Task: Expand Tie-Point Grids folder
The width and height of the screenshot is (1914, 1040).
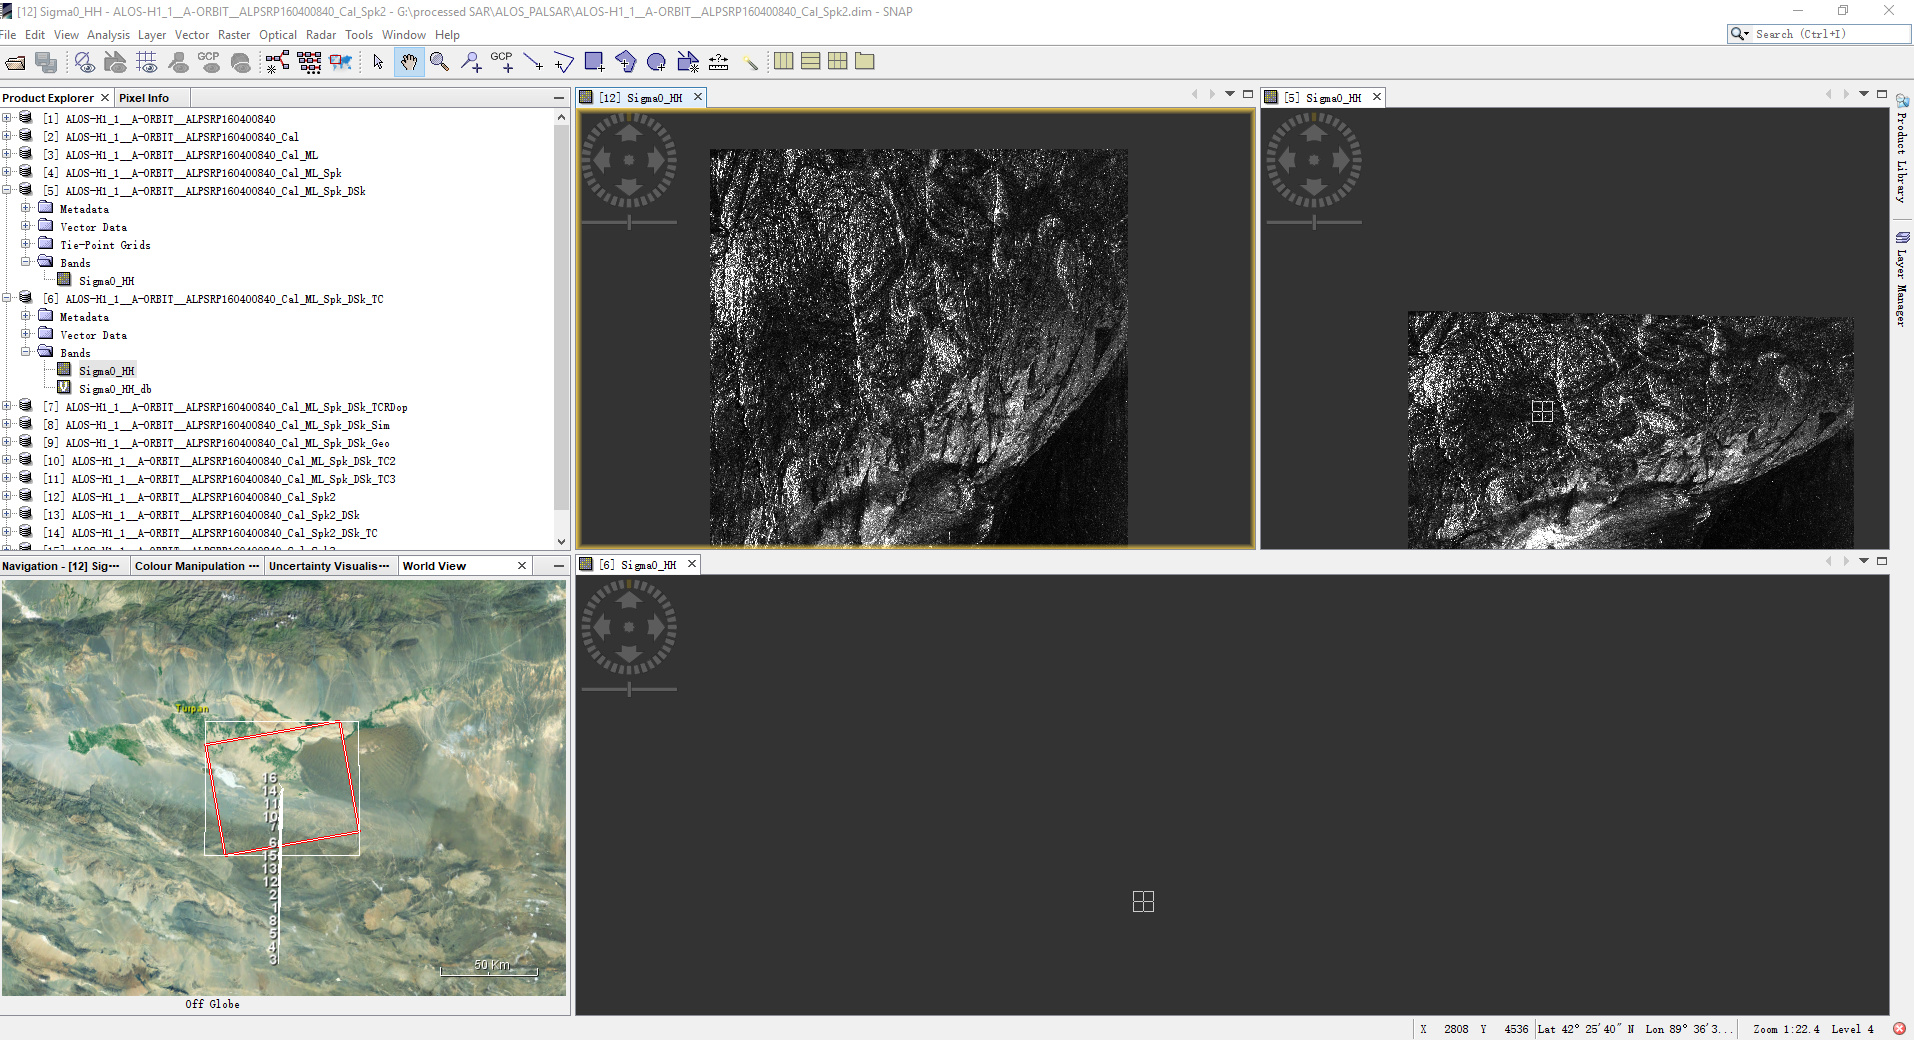Action: 26,244
